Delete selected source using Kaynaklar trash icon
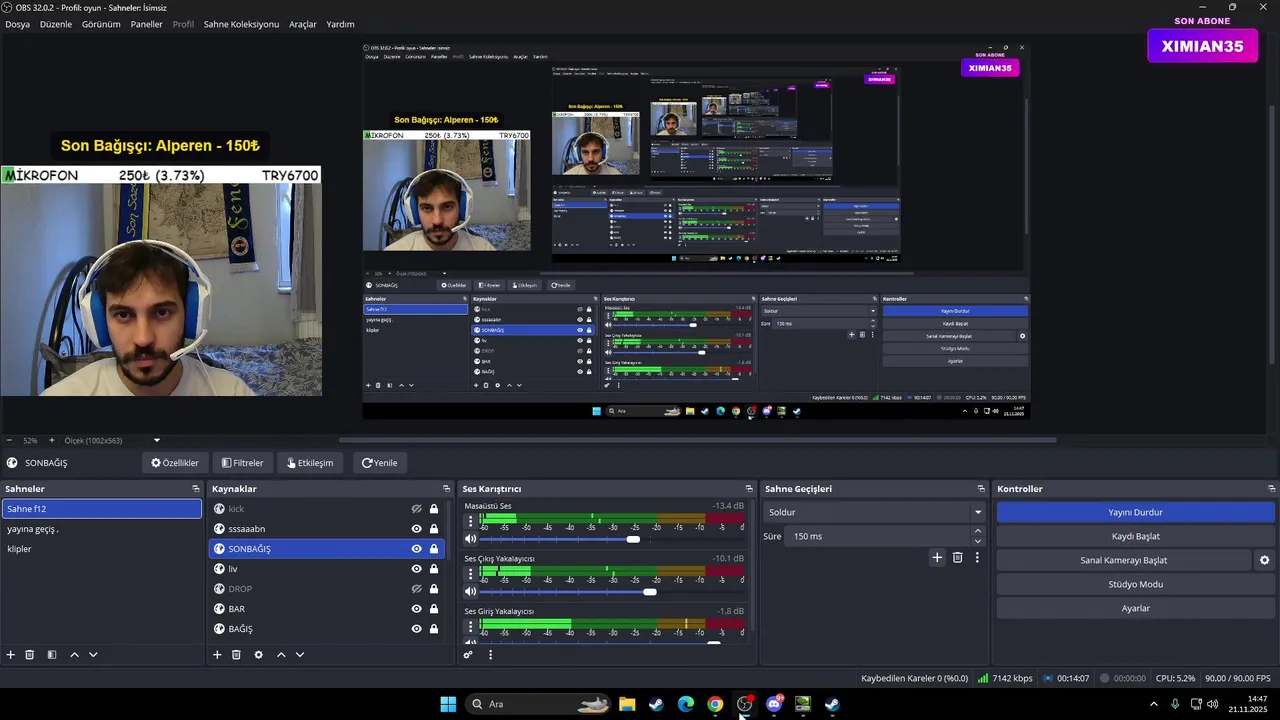Screen dimensions: 1280x720 pos(236,655)
